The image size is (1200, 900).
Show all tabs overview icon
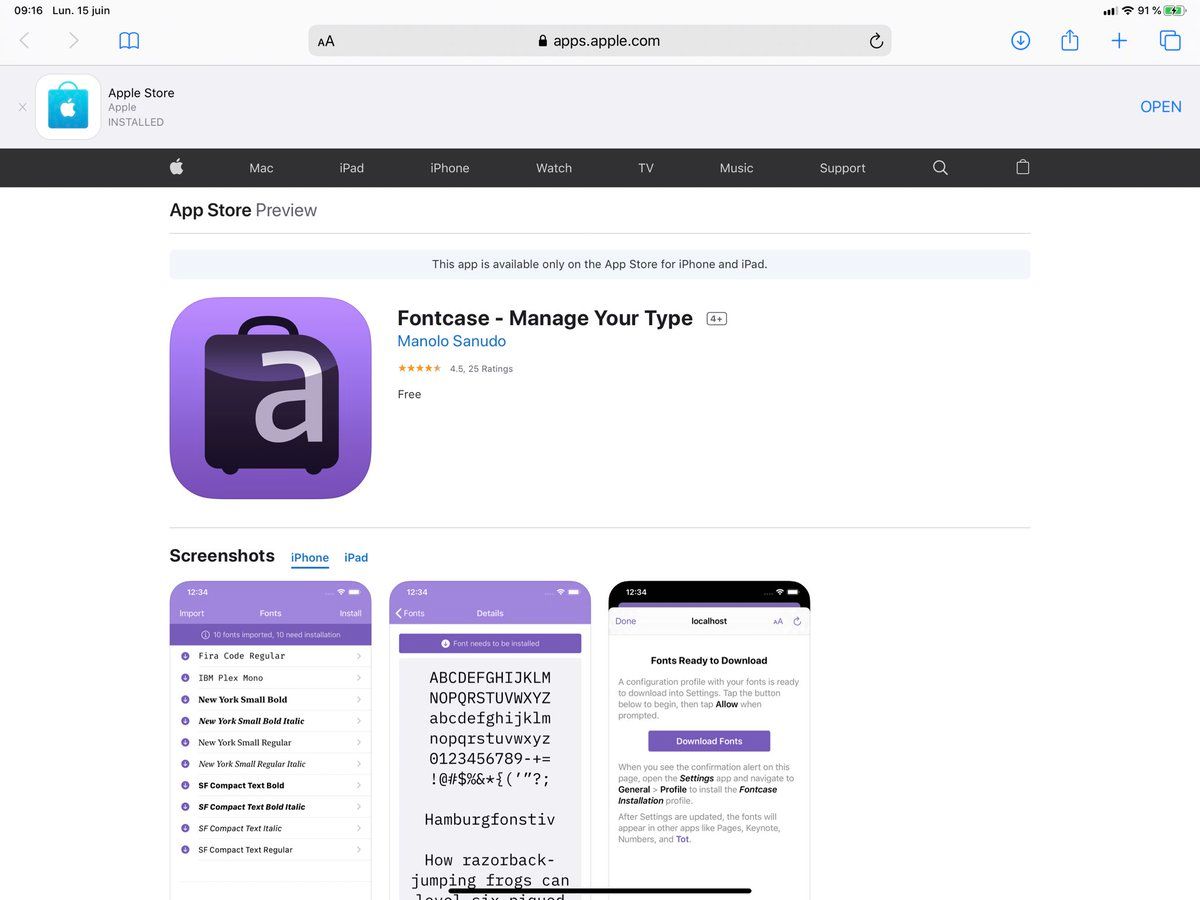point(1169,41)
